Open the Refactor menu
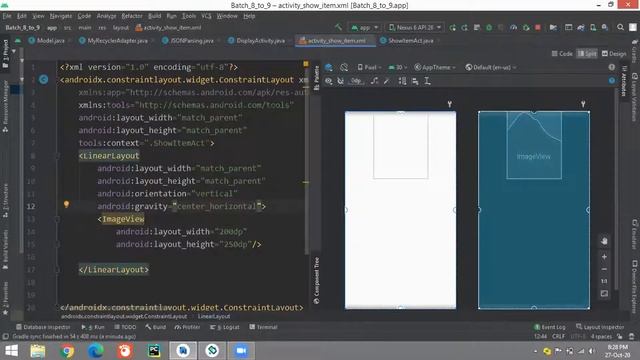Viewport: 640px width, 360px height. (x=132, y=16)
